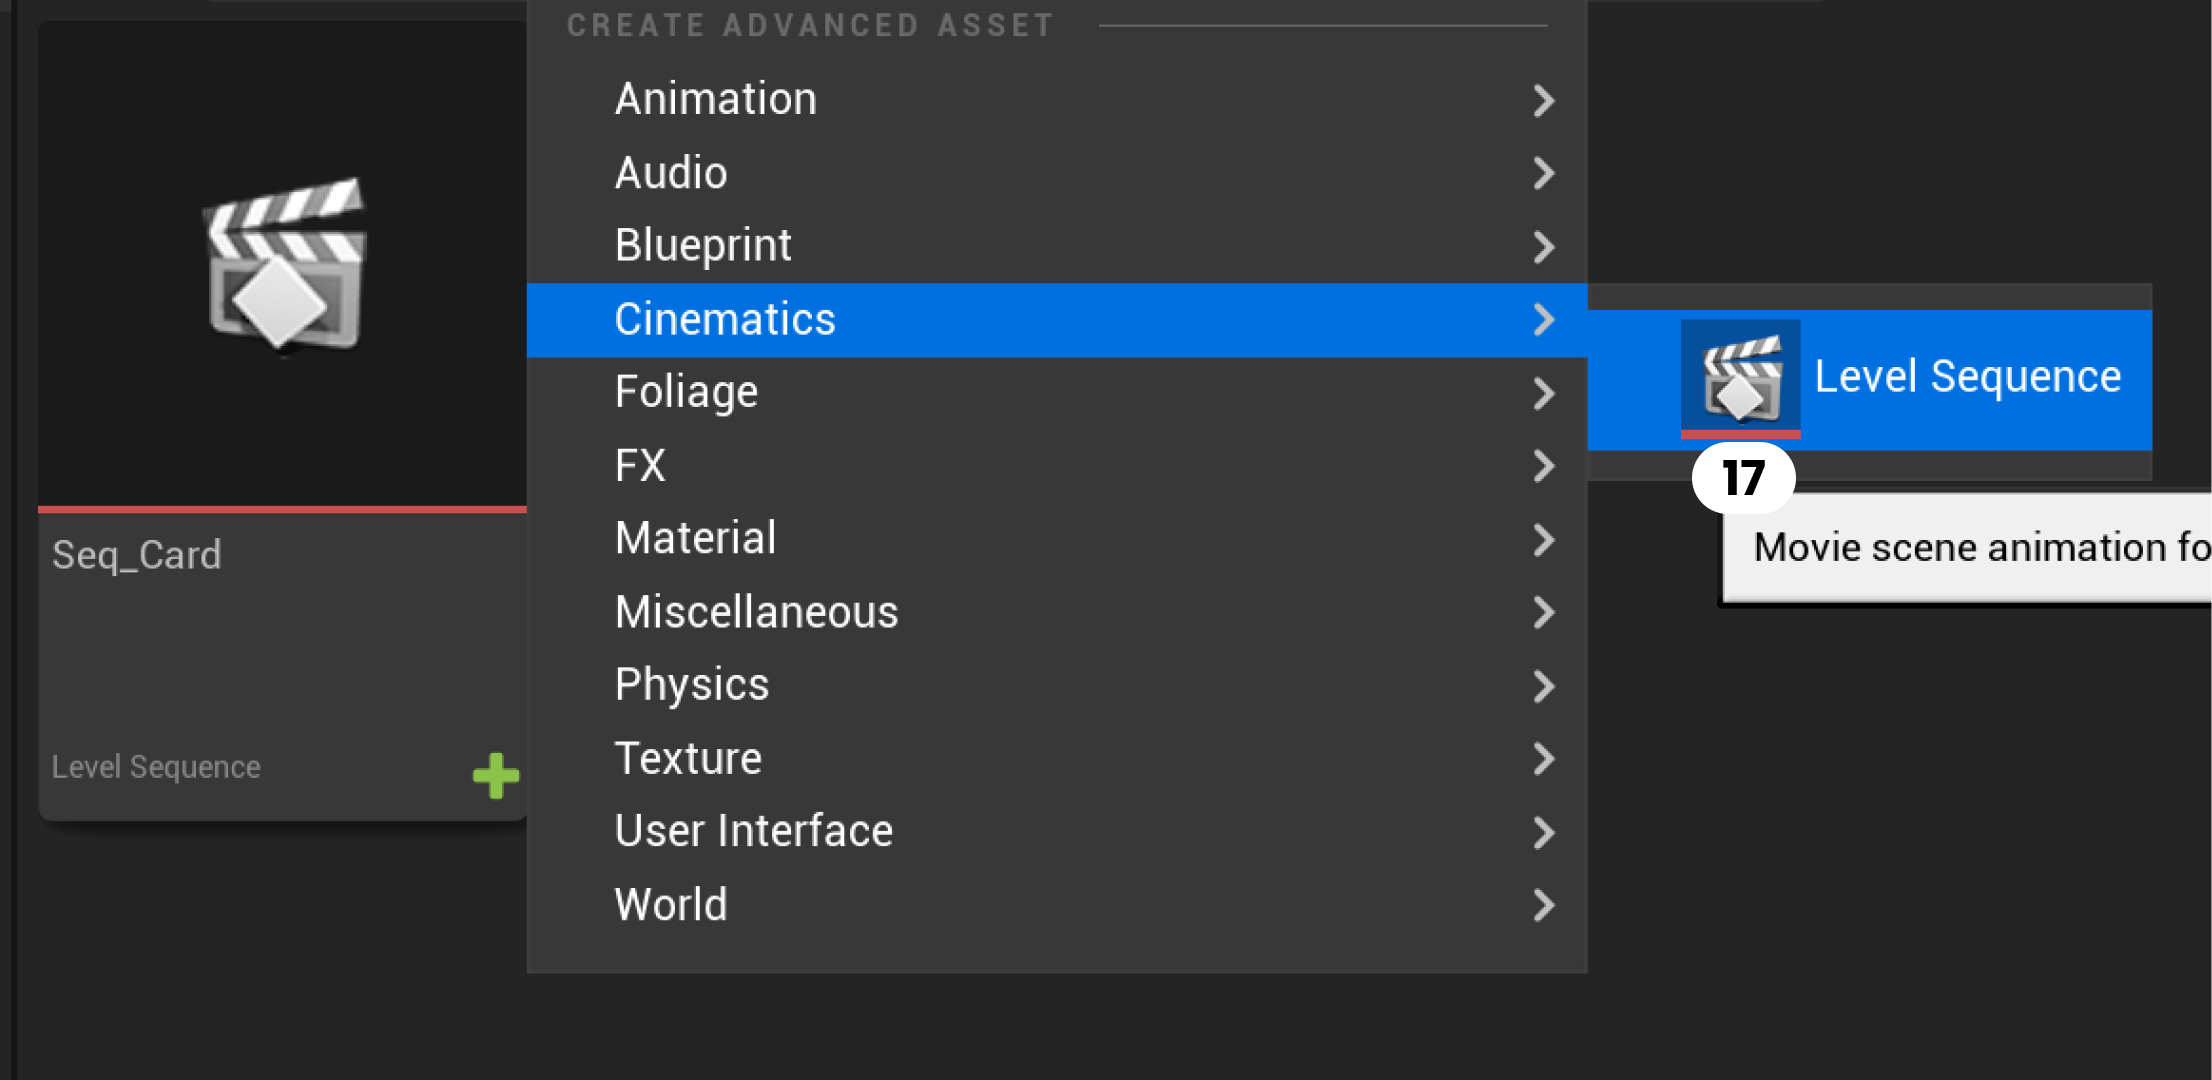This screenshot has width=2212, height=1080.
Task: Open the Texture asset category
Action: pos(688,759)
